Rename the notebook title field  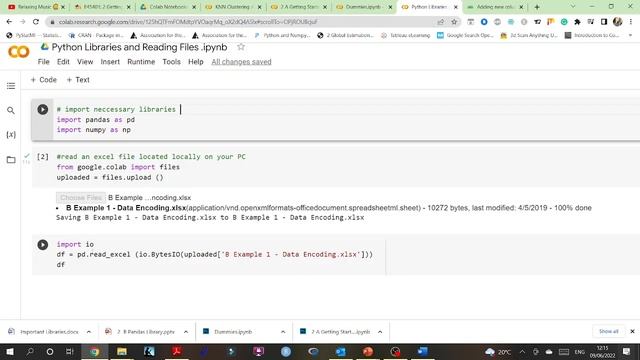pos(139,47)
